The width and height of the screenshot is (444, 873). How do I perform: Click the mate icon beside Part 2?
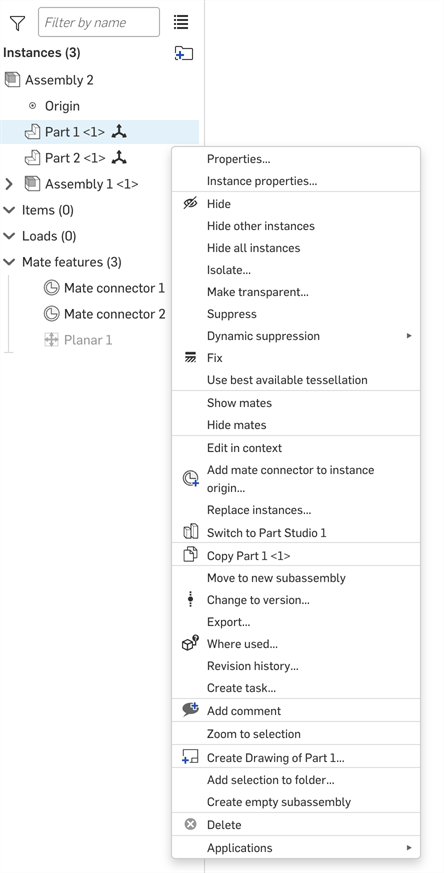tap(119, 158)
